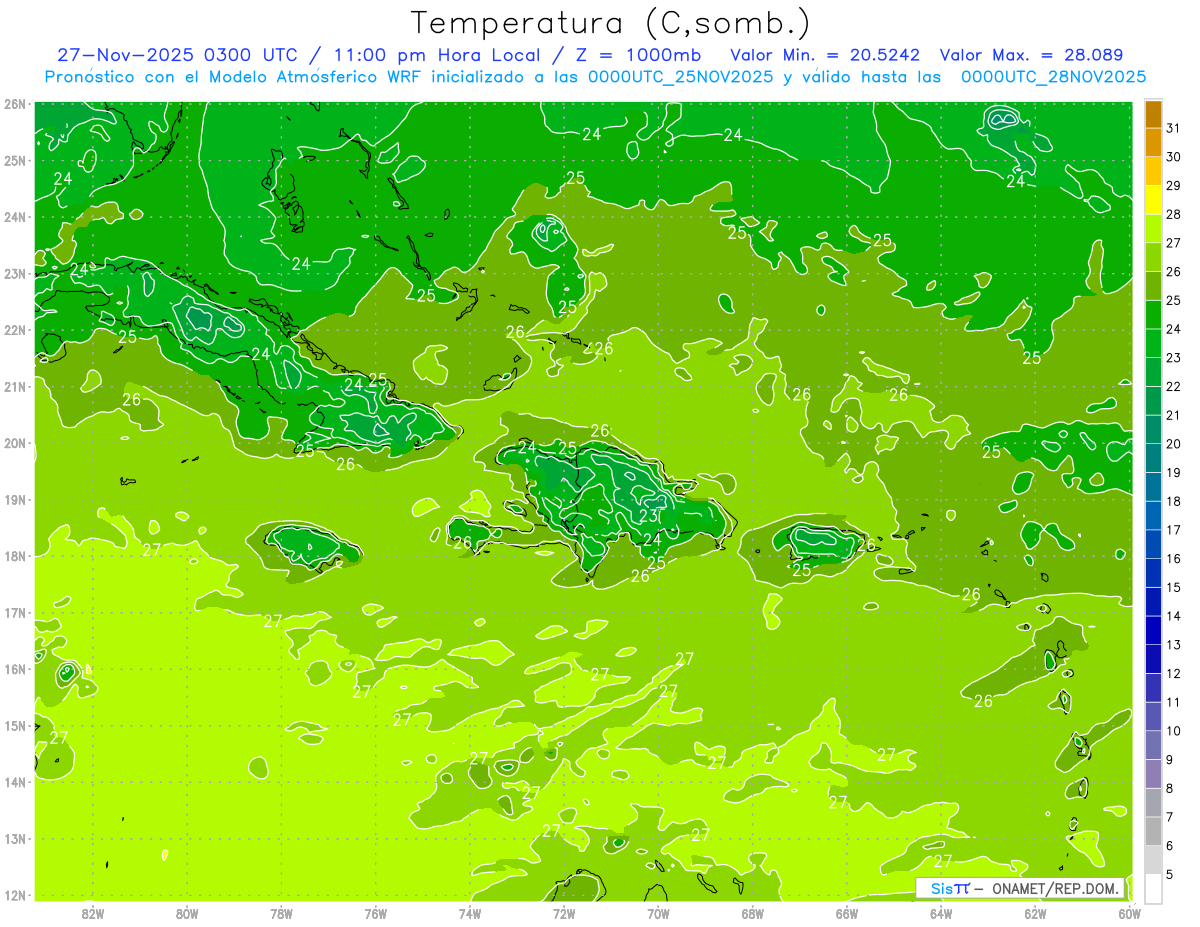Click the 80W longitude axis label

187,913
